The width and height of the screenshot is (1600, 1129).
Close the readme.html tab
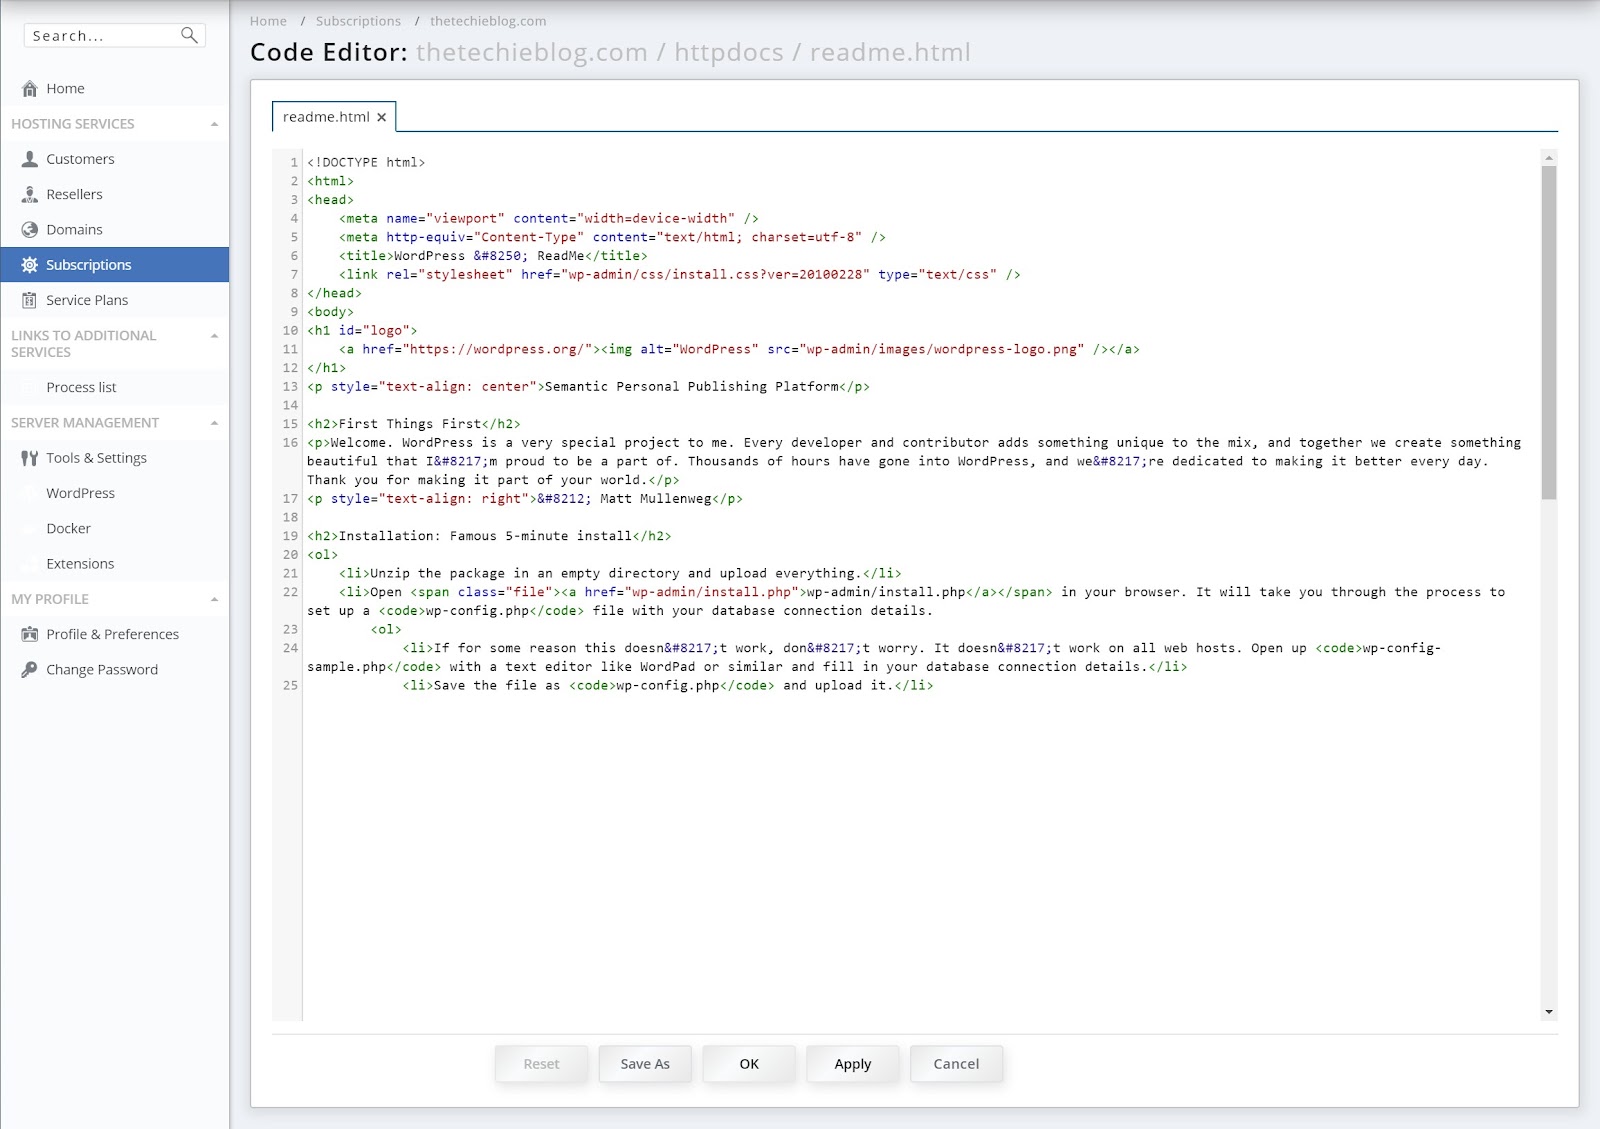381,117
